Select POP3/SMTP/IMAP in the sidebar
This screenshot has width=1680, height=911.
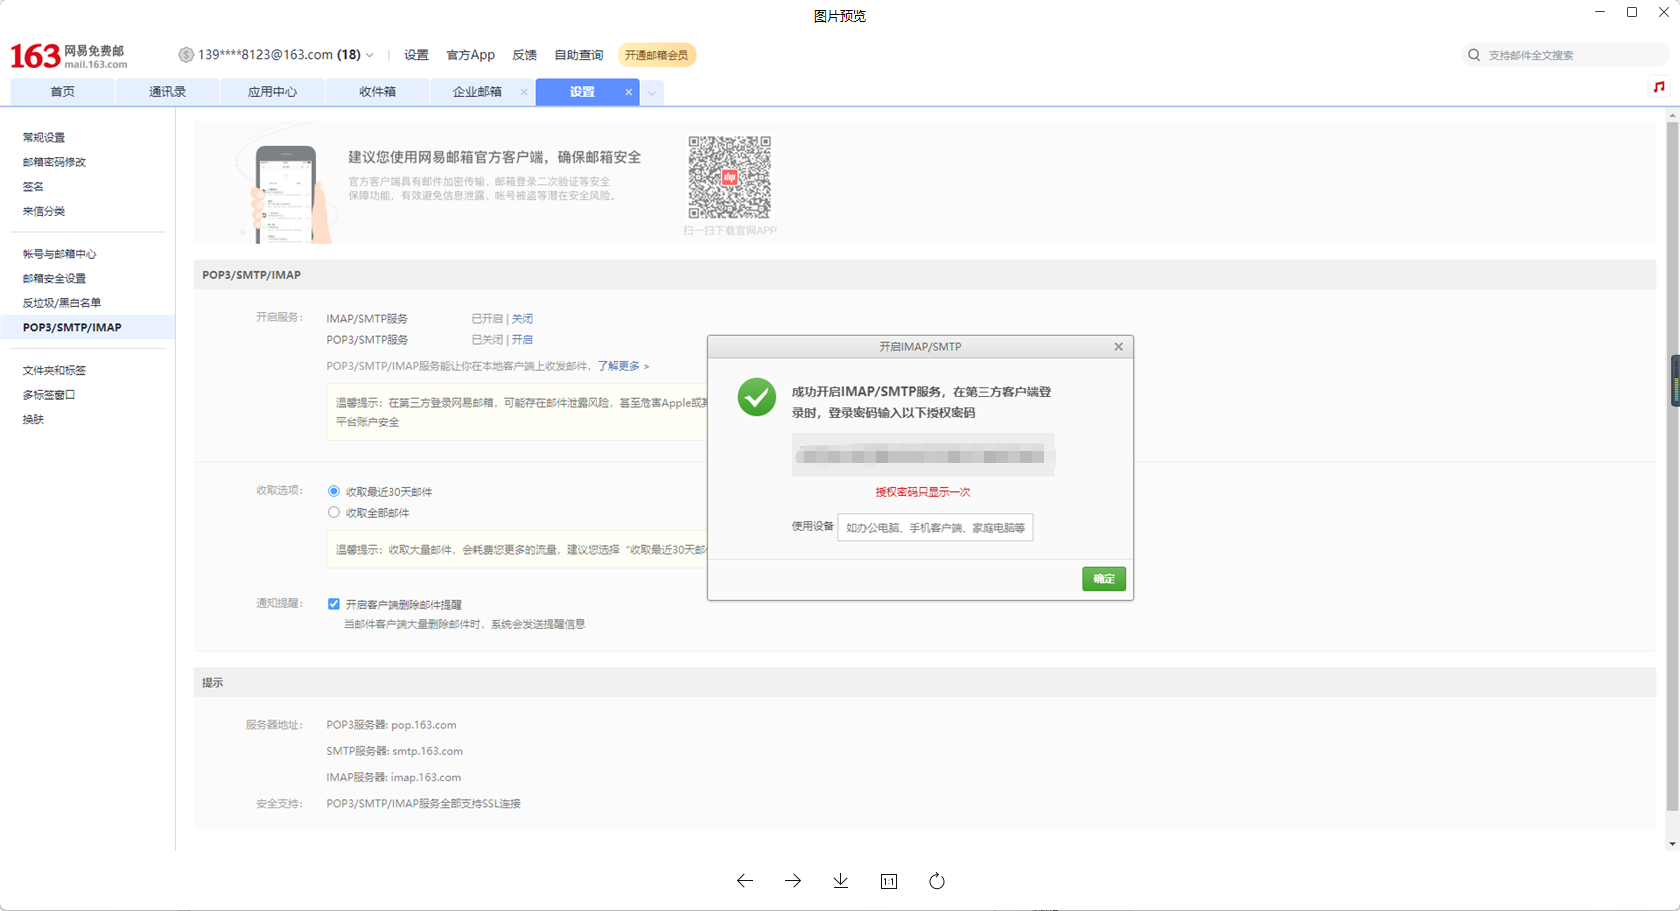(x=88, y=327)
